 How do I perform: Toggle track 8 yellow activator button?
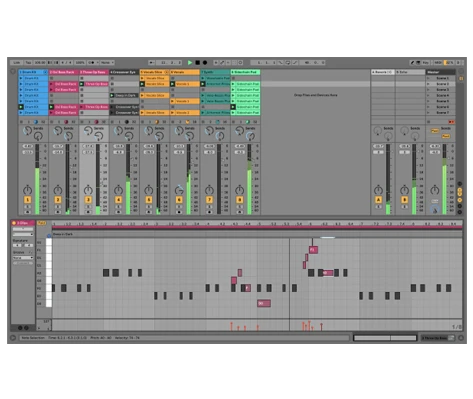(239, 200)
